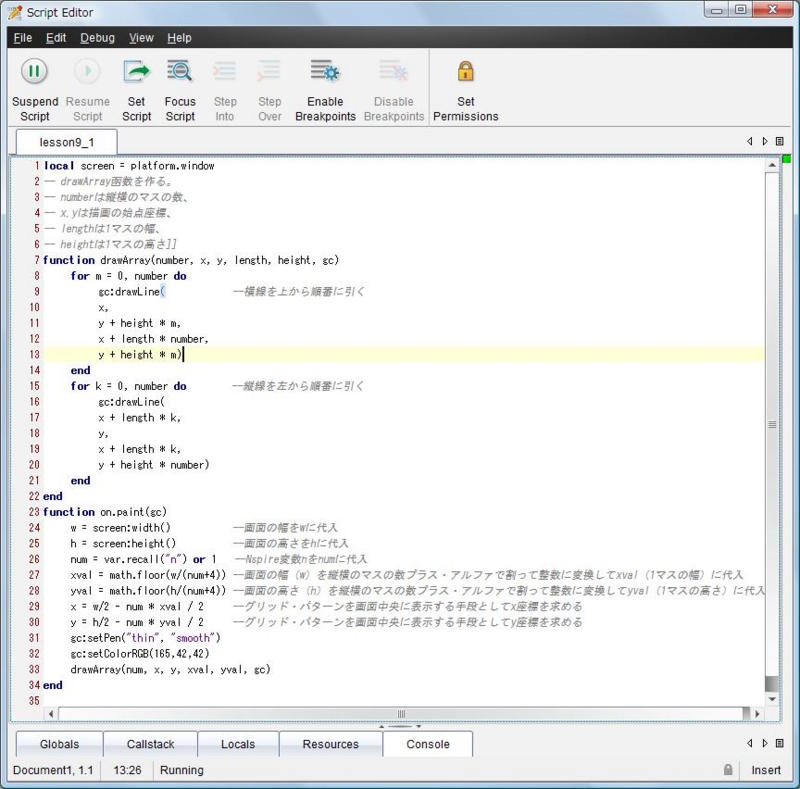
Task: Disable breakpoints with the Disable Breakpoints toggle
Action: coord(393,71)
